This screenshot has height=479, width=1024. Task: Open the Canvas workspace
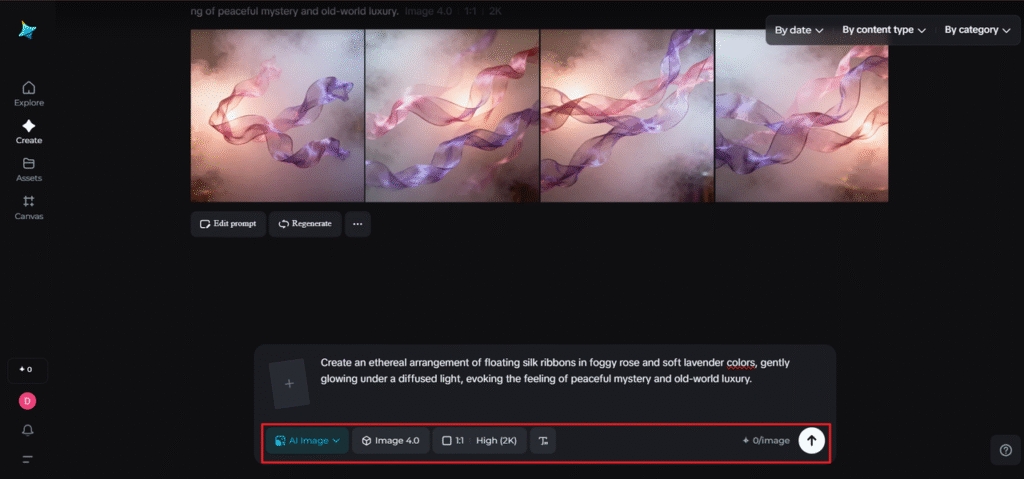coord(28,207)
